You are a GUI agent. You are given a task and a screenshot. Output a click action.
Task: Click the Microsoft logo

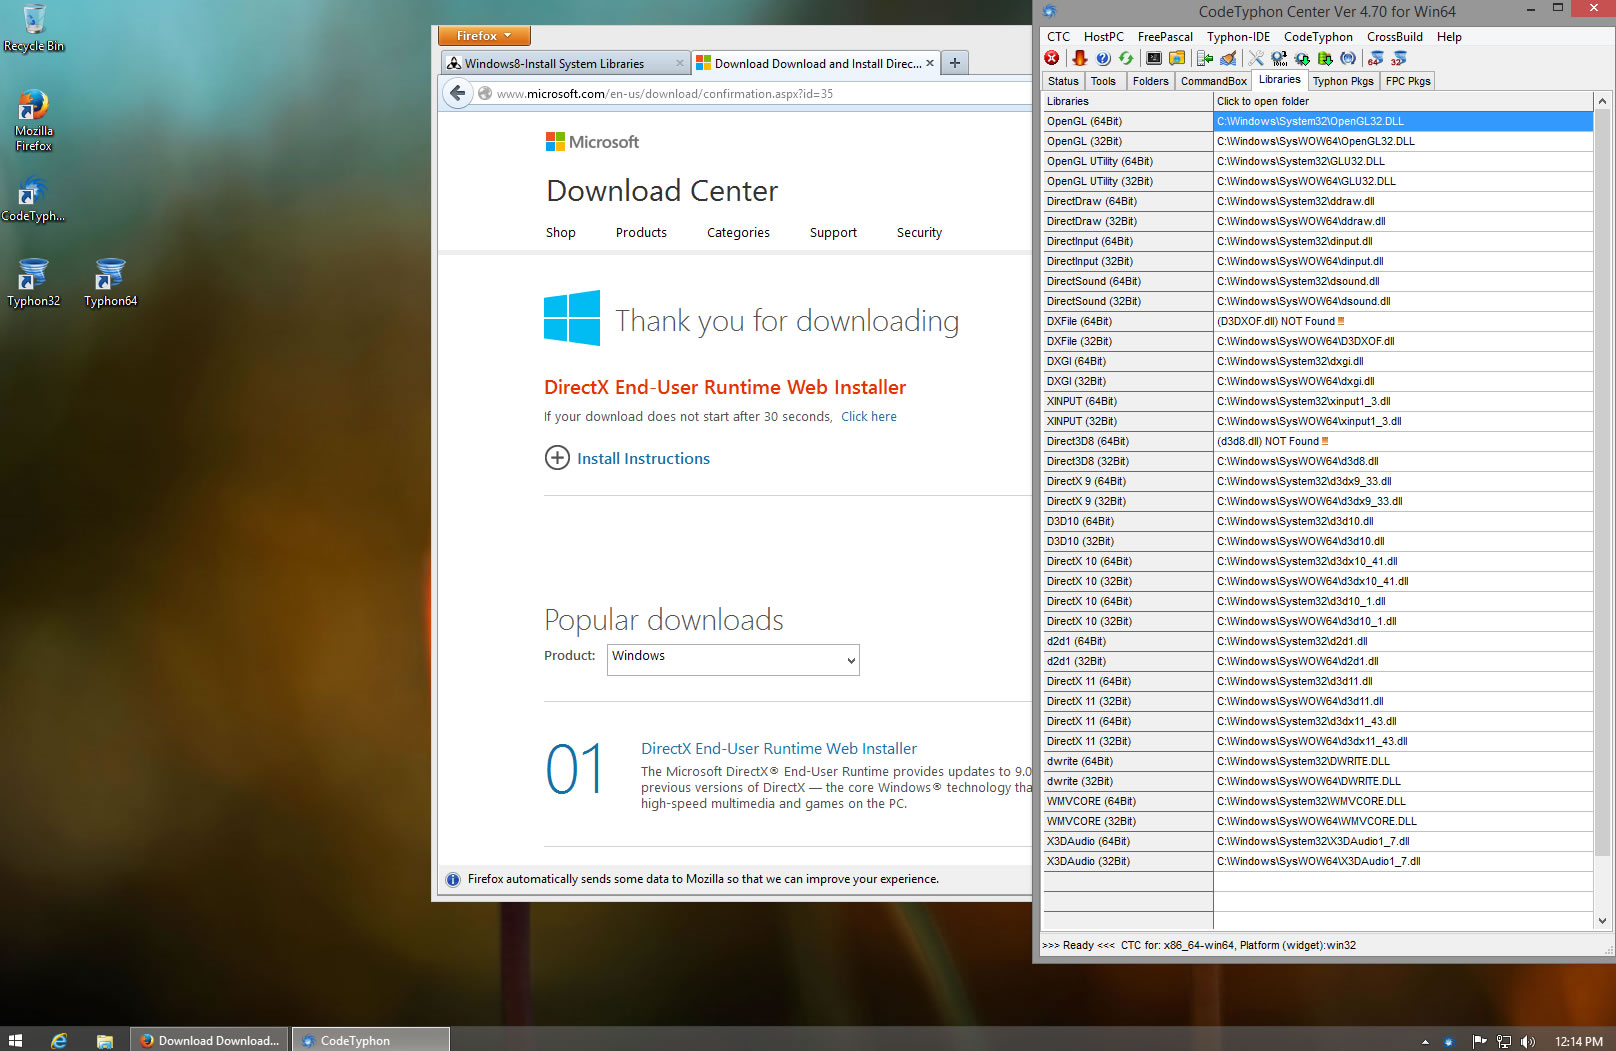(592, 142)
